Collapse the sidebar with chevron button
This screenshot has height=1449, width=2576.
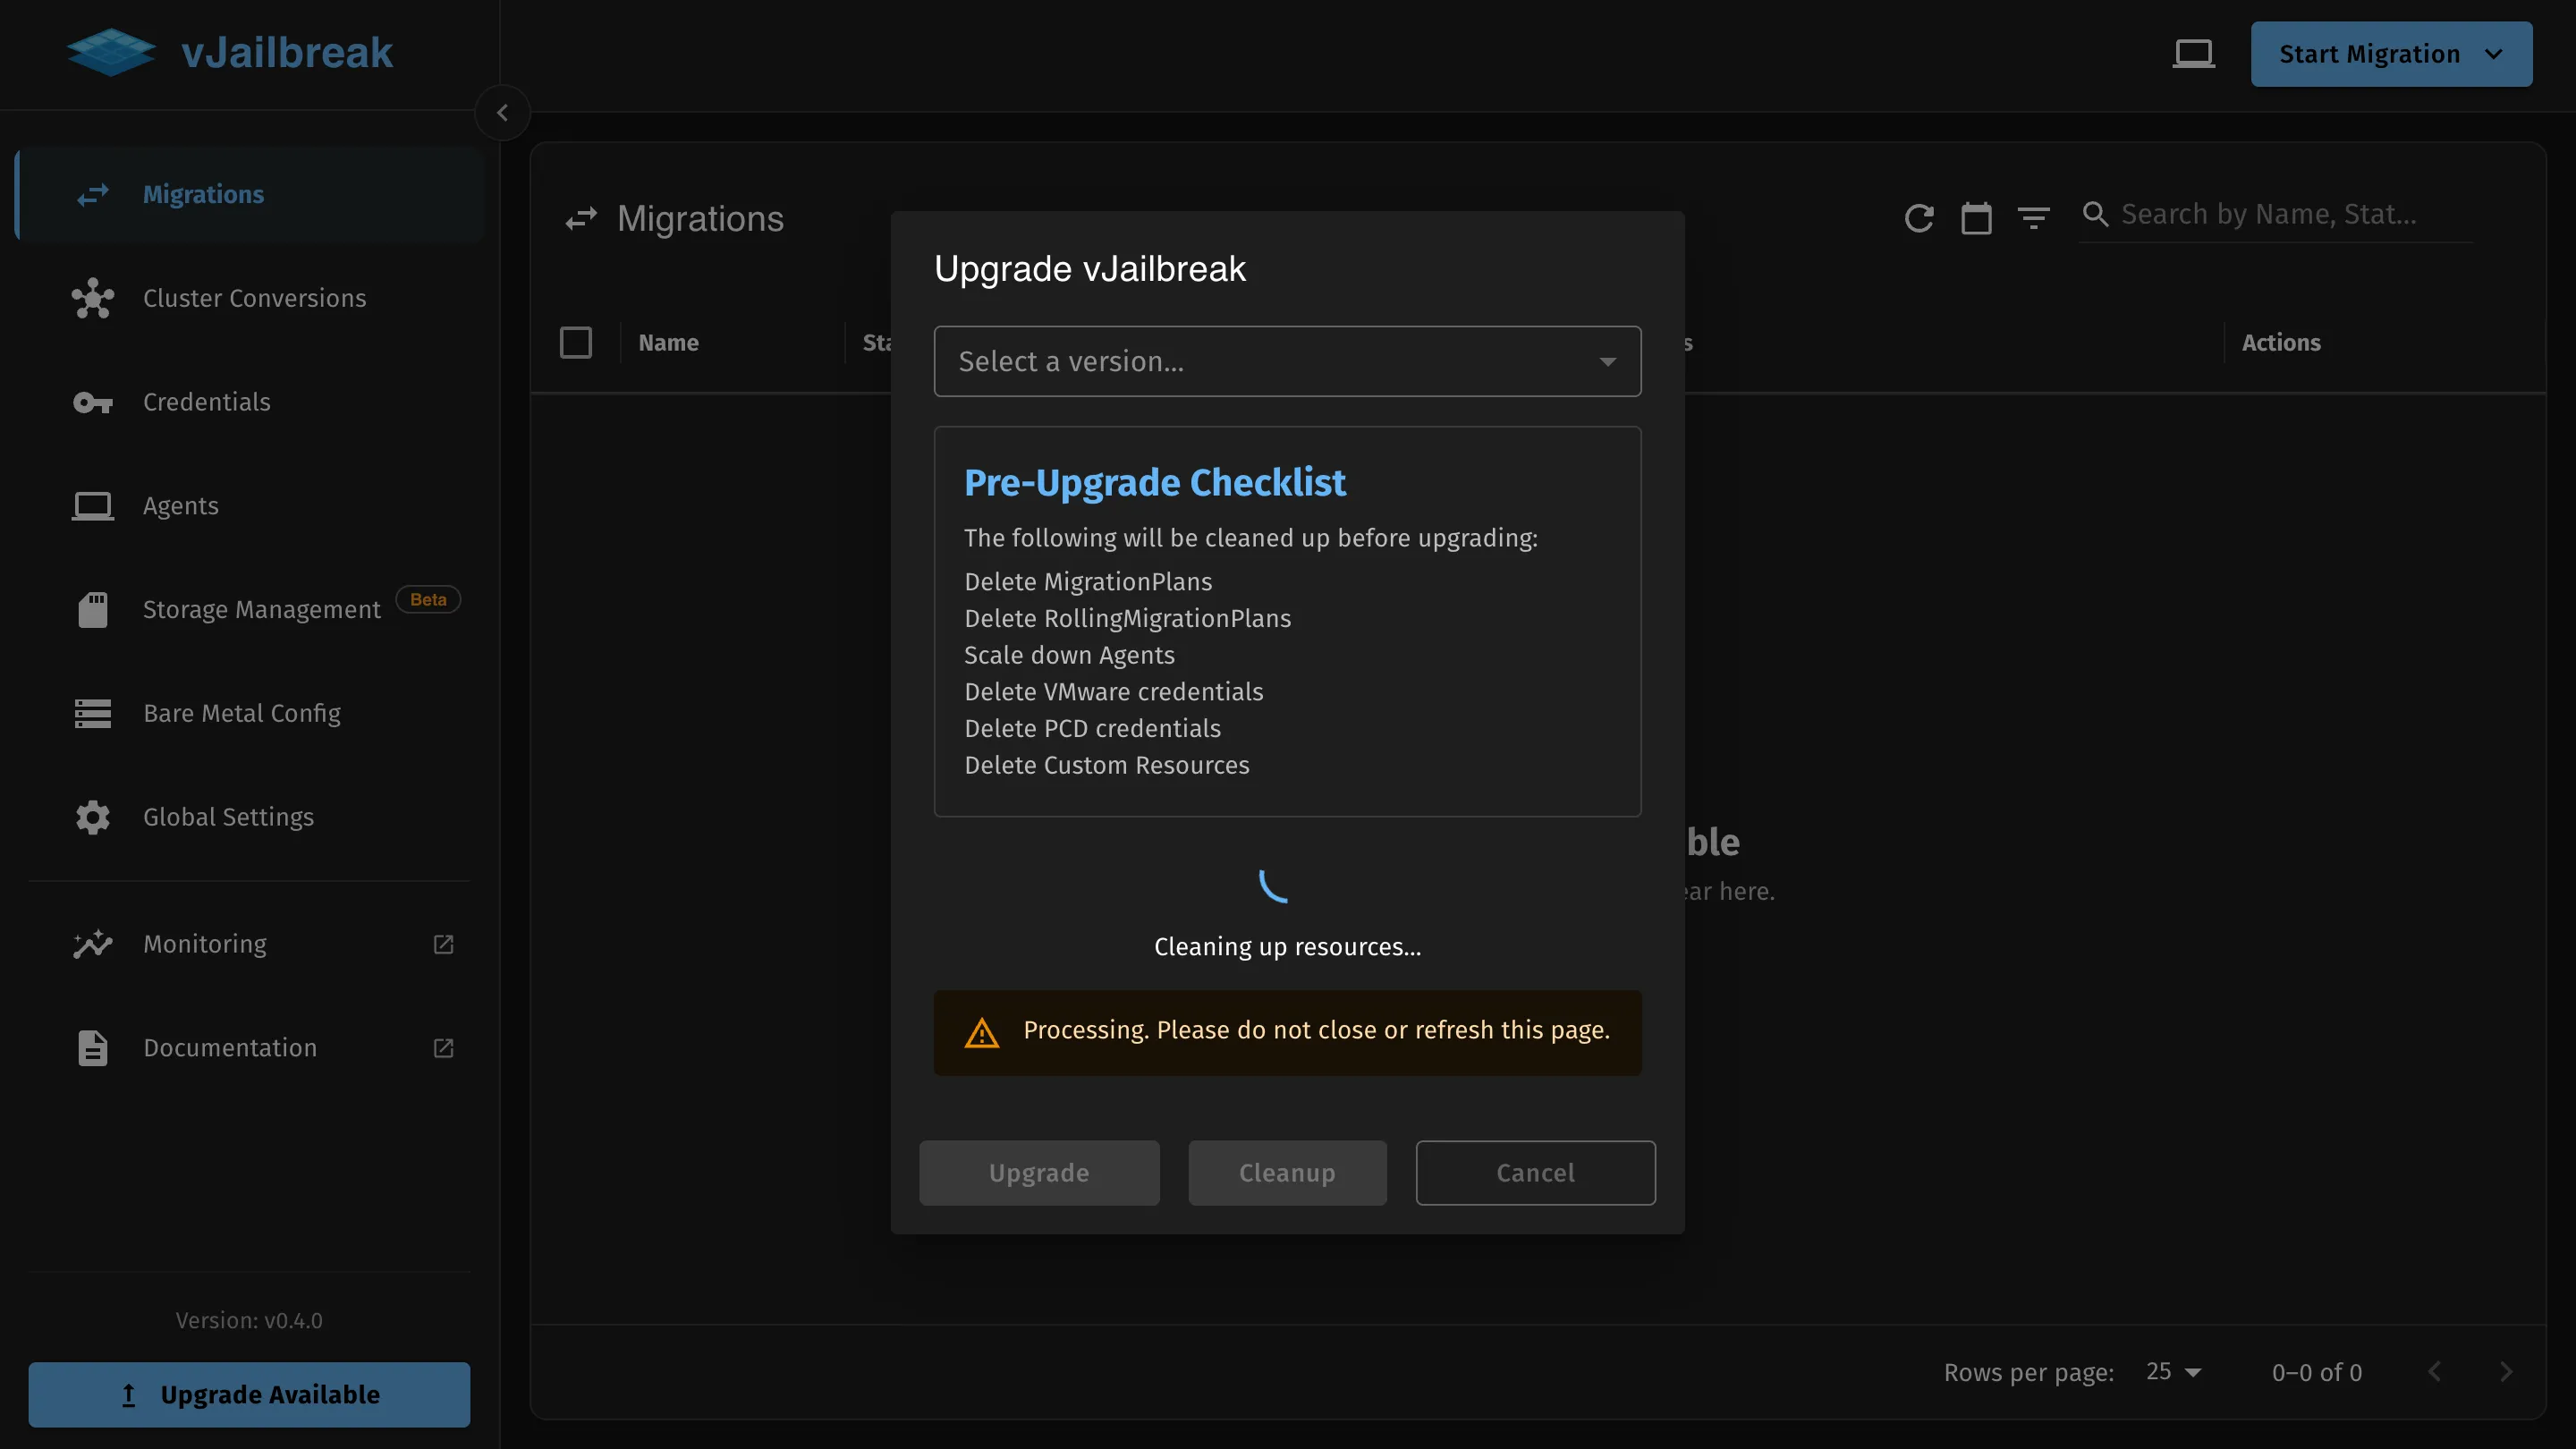point(502,113)
